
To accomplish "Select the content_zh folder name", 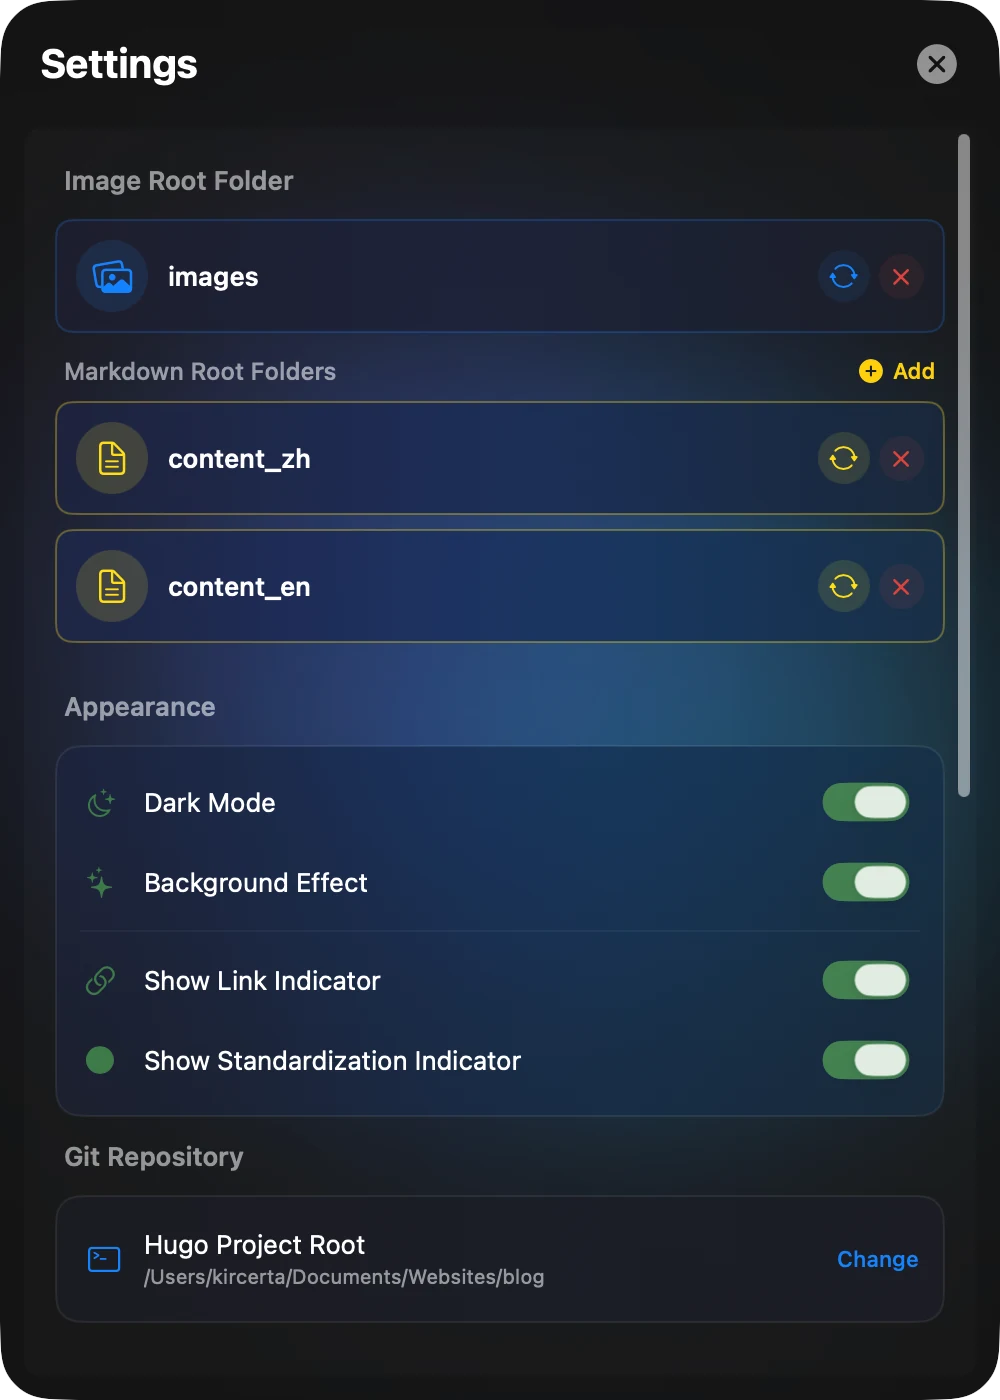I will pos(239,459).
